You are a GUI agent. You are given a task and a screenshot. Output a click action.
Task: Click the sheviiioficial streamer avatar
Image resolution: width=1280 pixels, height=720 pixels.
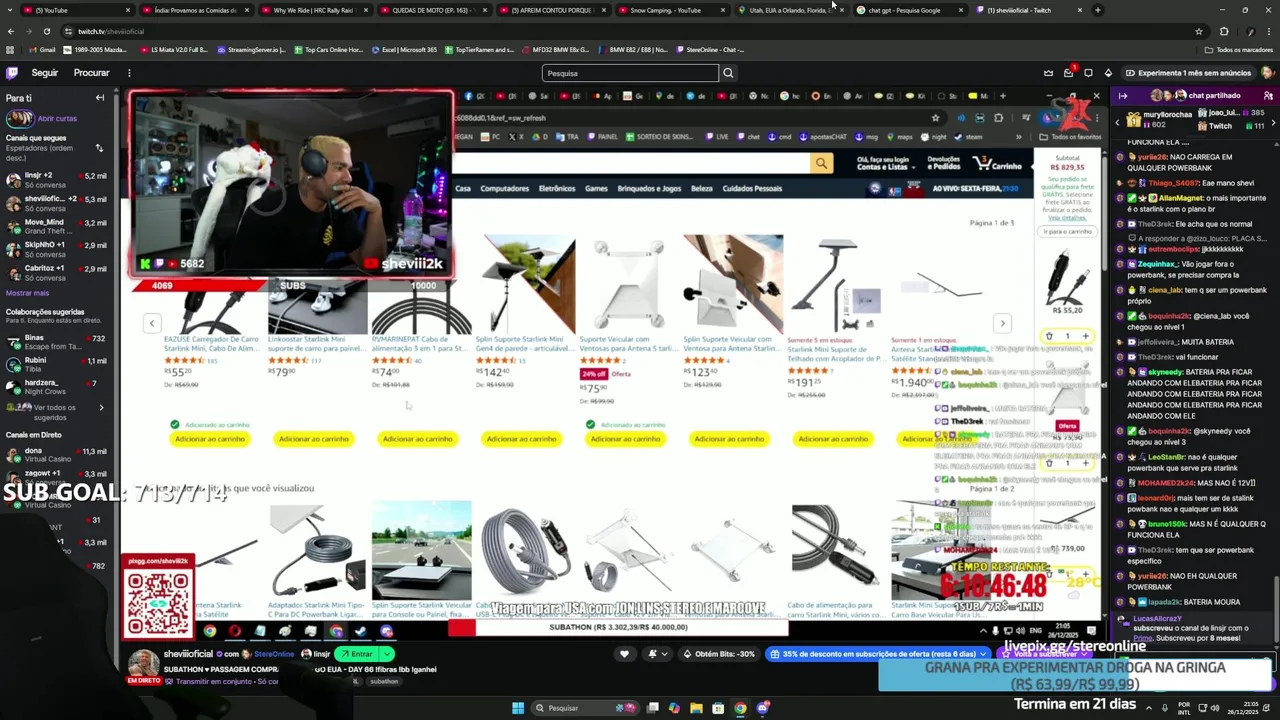point(143,663)
